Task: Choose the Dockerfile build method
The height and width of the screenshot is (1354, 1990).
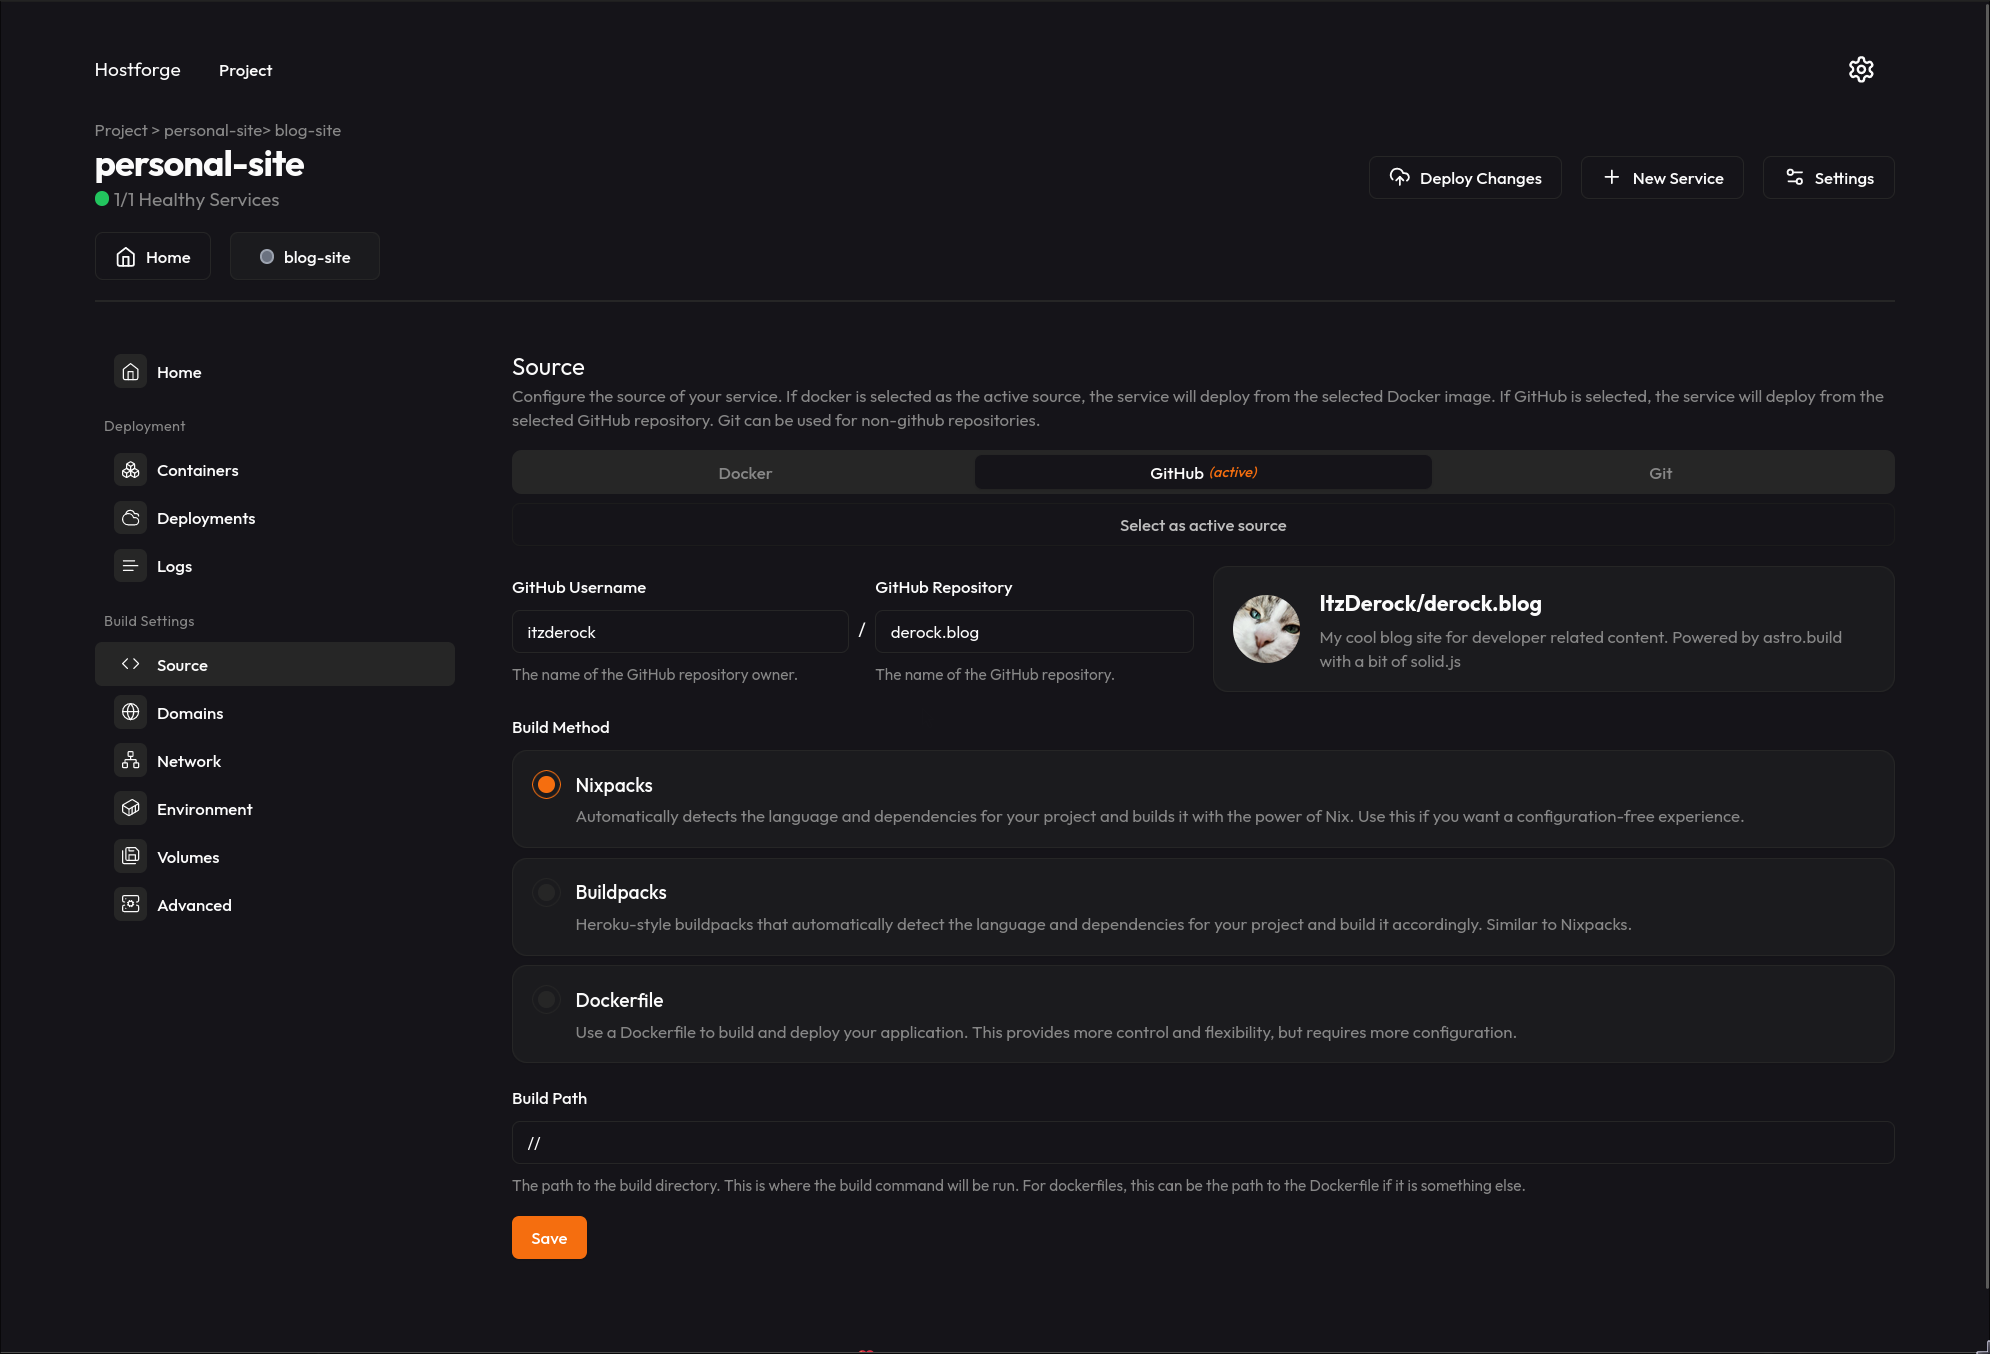Action: click(x=546, y=1000)
